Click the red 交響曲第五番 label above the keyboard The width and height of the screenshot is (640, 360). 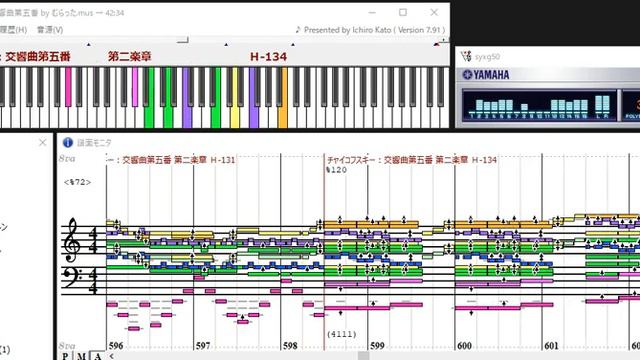(x=38, y=56)
